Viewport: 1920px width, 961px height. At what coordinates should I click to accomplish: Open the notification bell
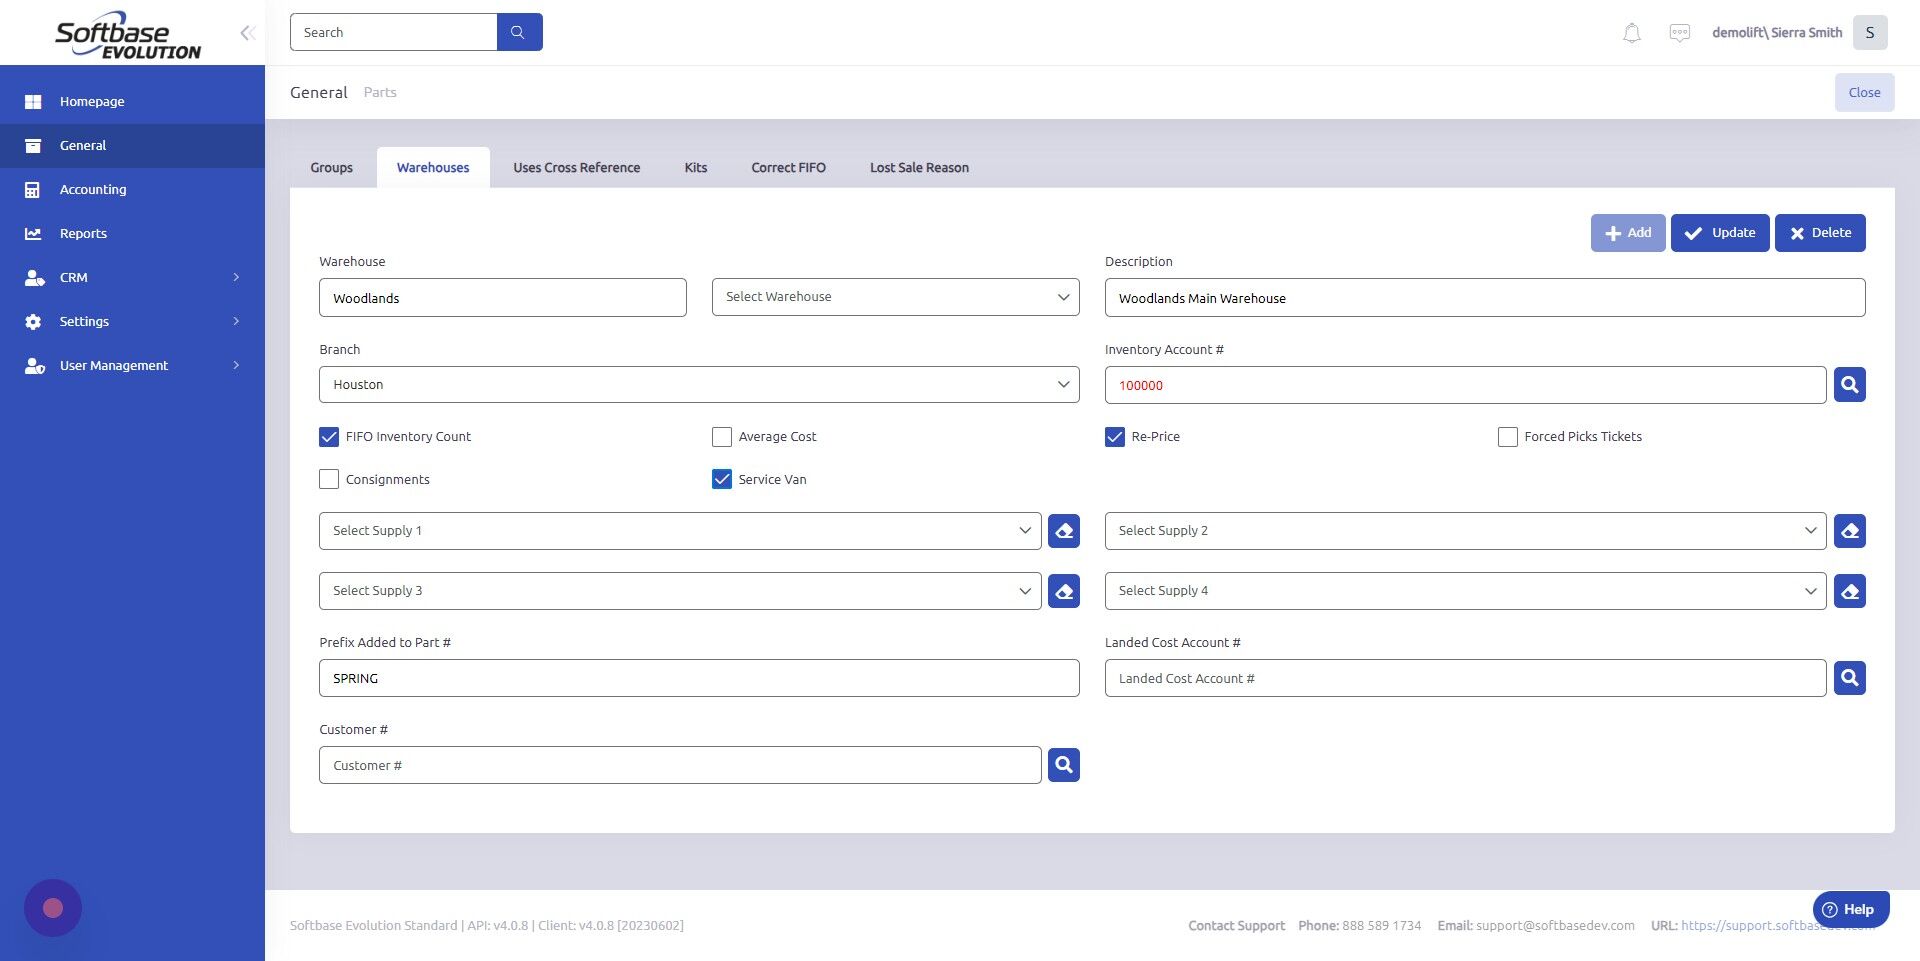click(1631, 32)
